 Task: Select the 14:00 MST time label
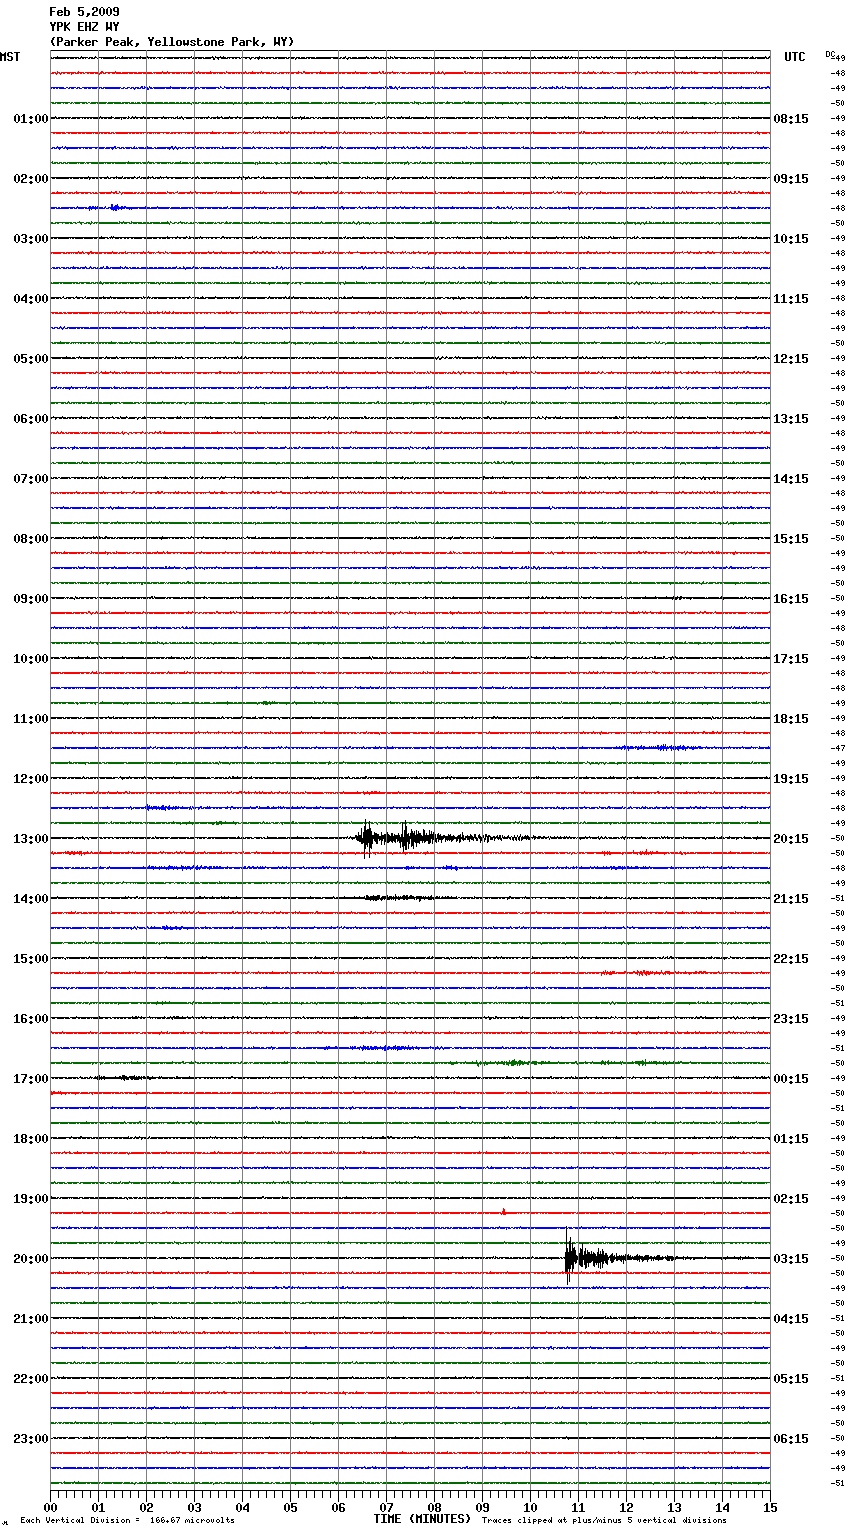click(31, 899)
